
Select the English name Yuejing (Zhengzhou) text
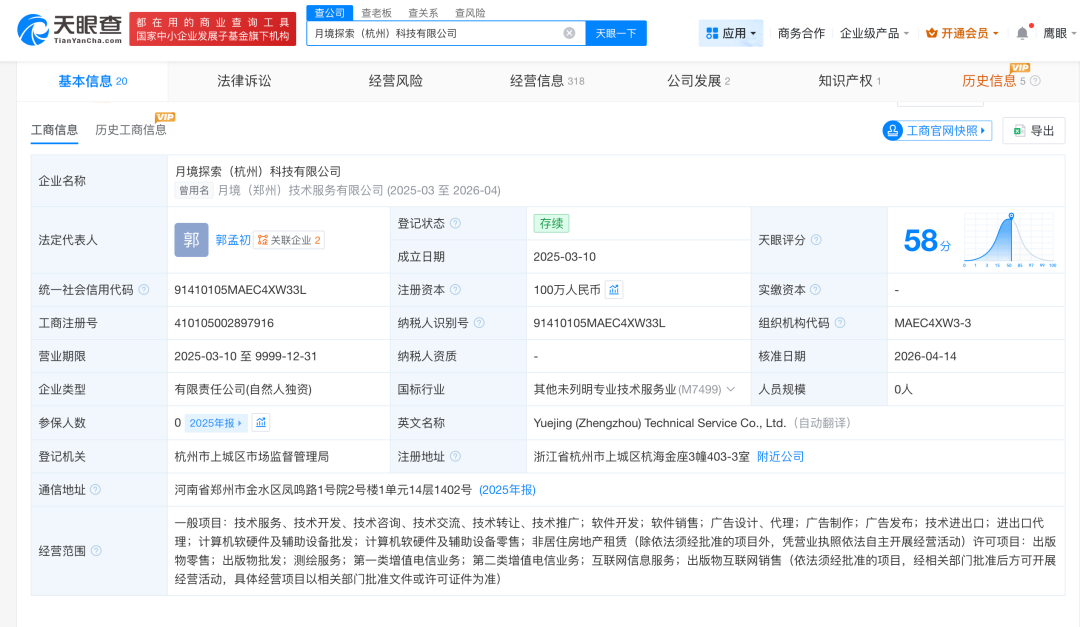(660, 422)
